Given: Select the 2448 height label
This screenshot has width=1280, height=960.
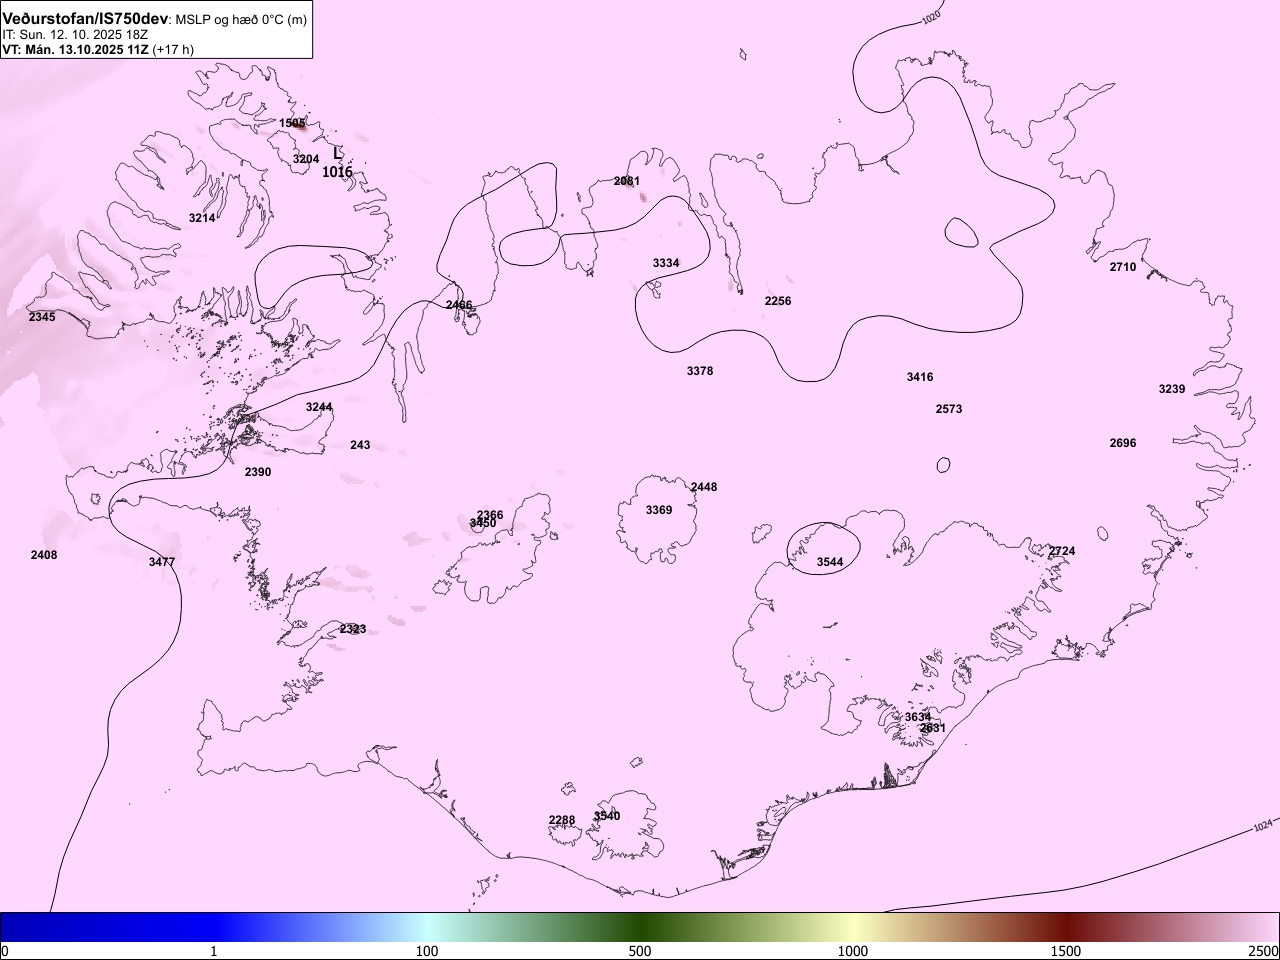Looking at the screenshot, I should click(704, 487).
